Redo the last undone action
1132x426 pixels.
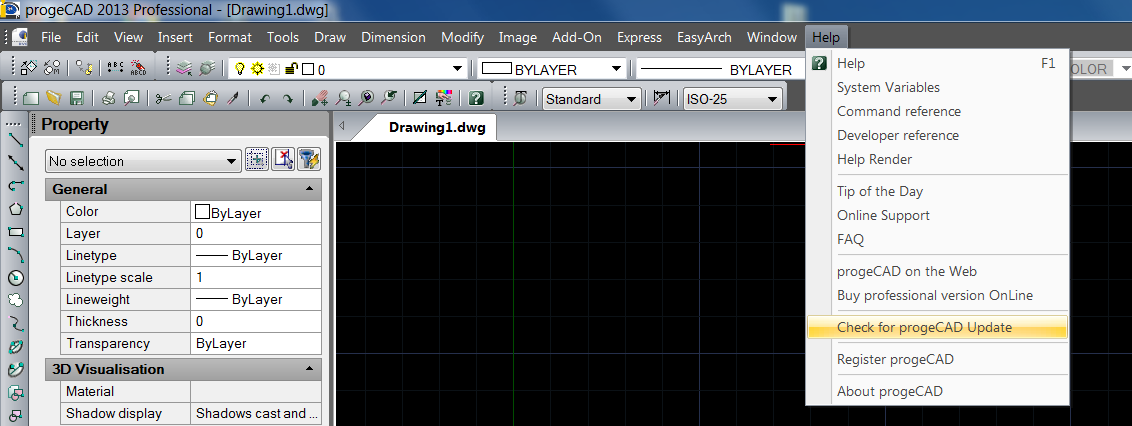287,99
